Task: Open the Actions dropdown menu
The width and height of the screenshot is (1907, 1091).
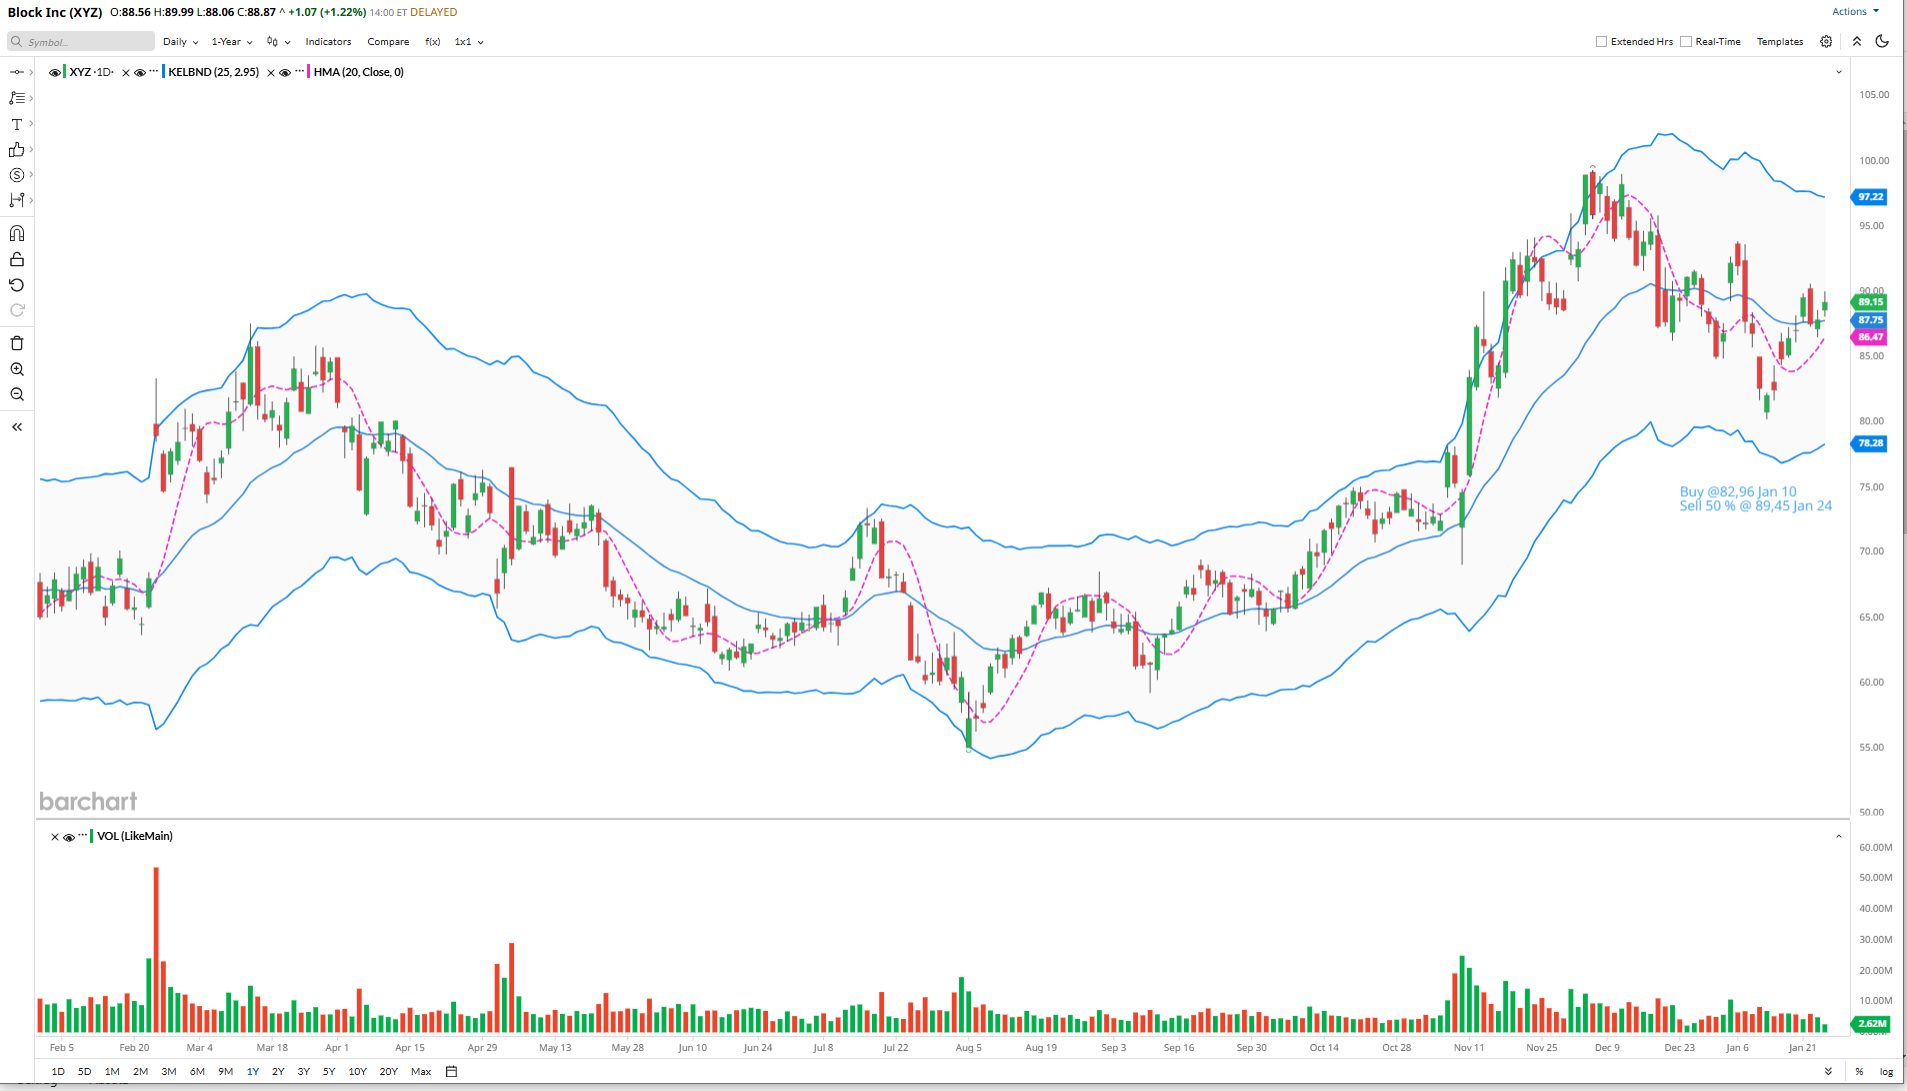Action: click(1855, 12)
